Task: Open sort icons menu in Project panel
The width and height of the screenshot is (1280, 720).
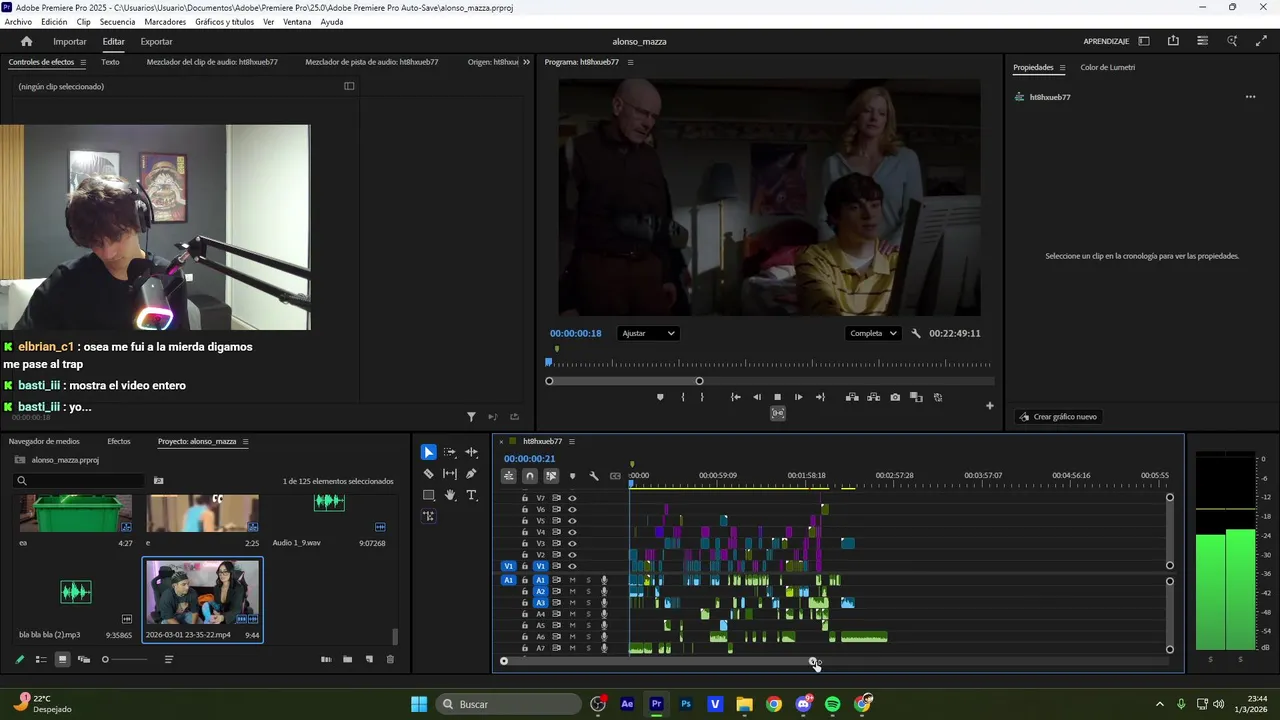Action: point(169,659)
